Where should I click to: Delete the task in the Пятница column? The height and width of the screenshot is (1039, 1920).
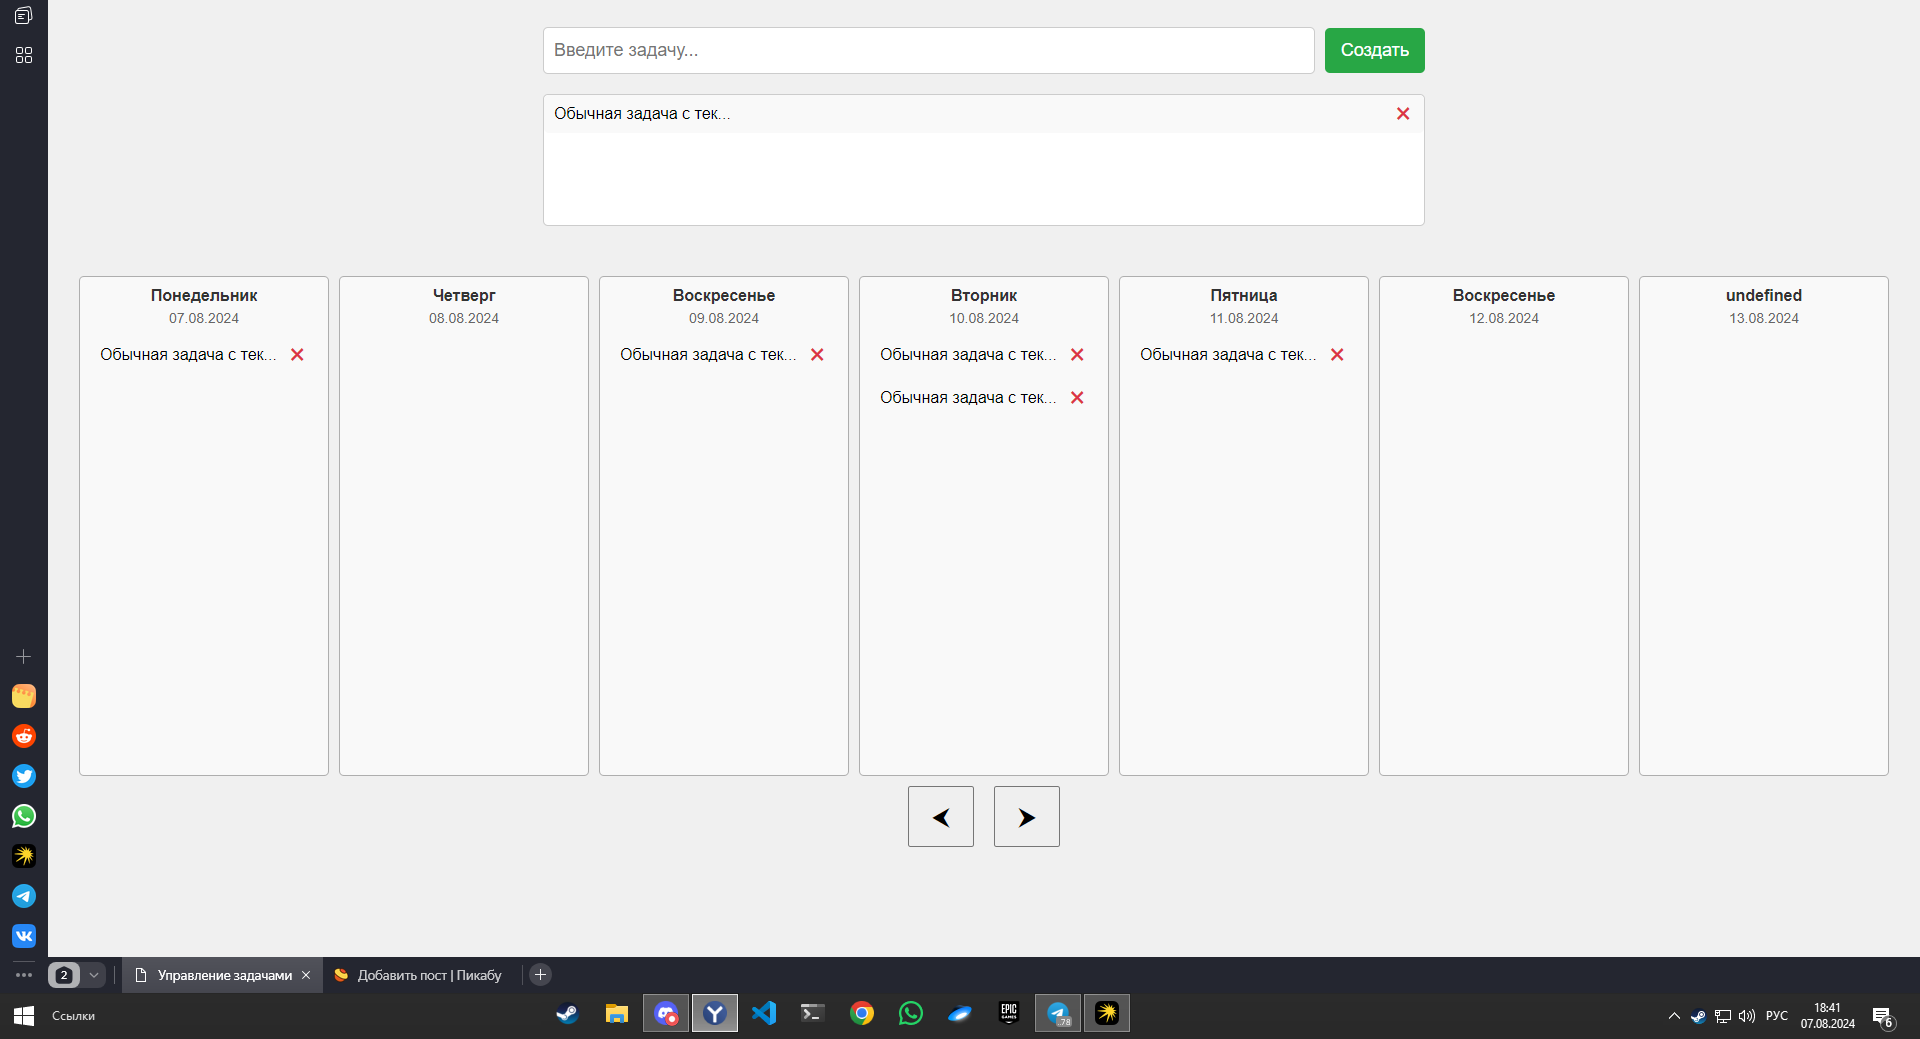point(1337,355)
